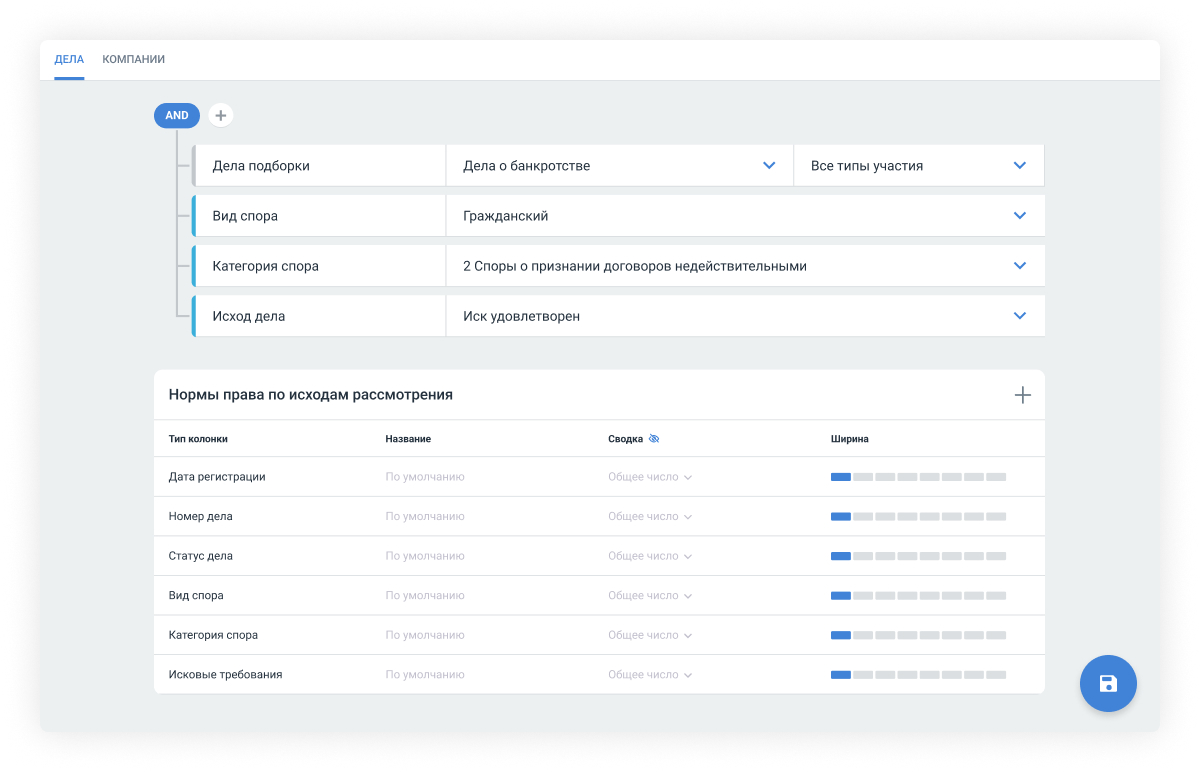Switch to the Компании tab
Screen dimensions: 1200x772
(133, 60)
